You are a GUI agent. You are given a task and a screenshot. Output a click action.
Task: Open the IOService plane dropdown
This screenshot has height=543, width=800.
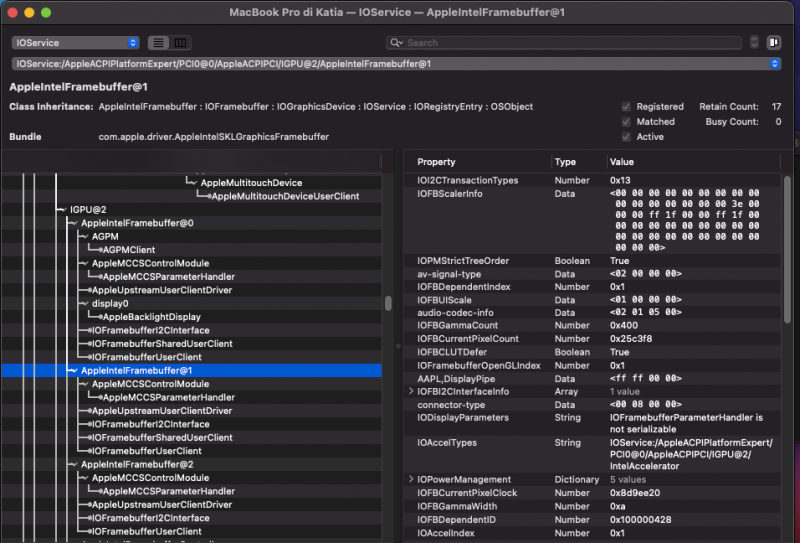tap(76, 43)
